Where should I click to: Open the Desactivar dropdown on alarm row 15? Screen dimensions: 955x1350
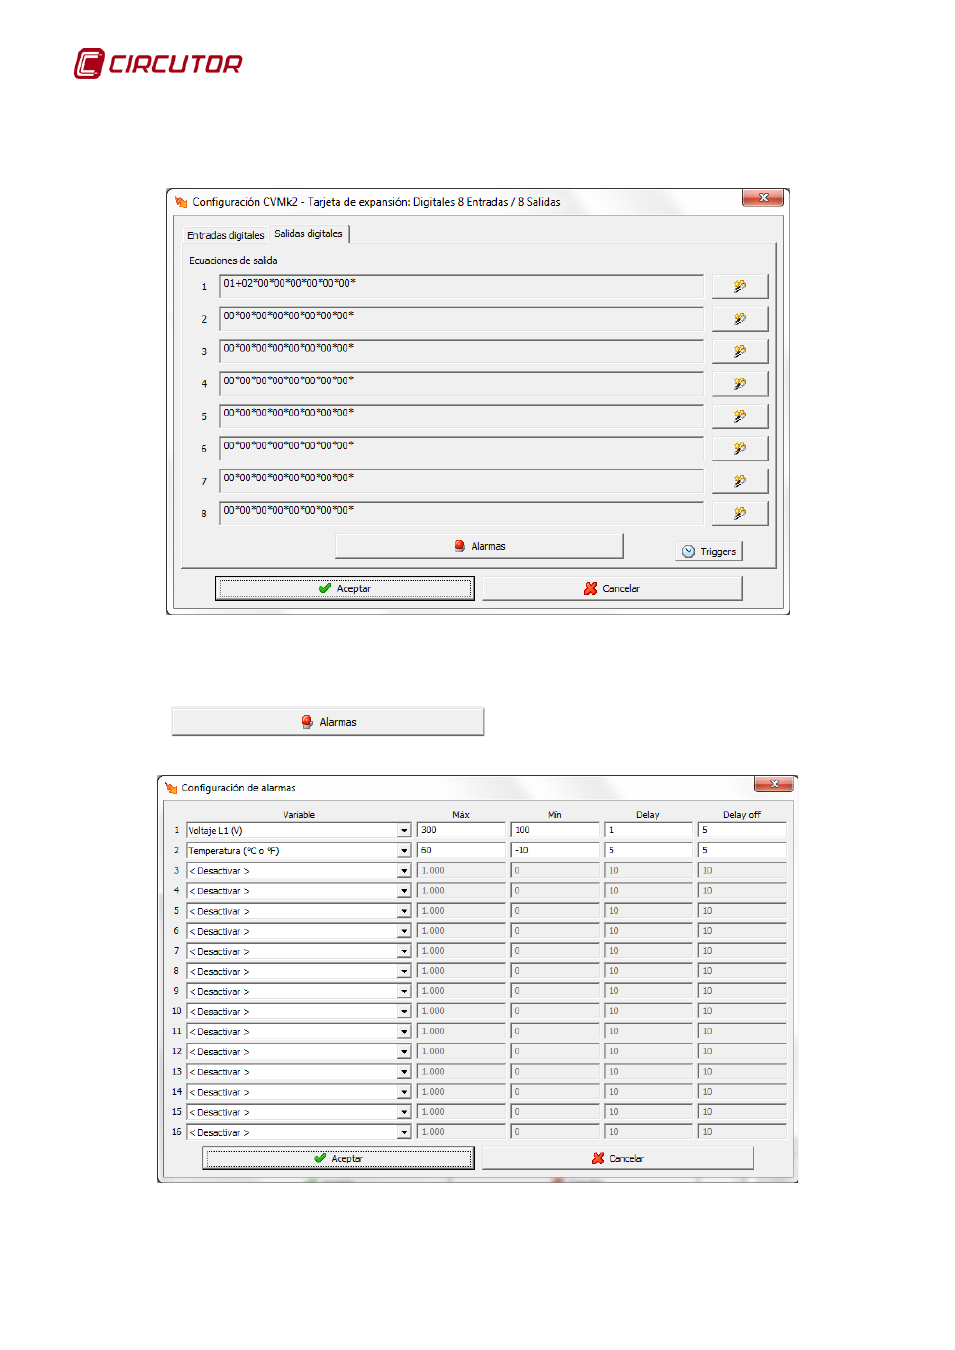coord(404,1112)
